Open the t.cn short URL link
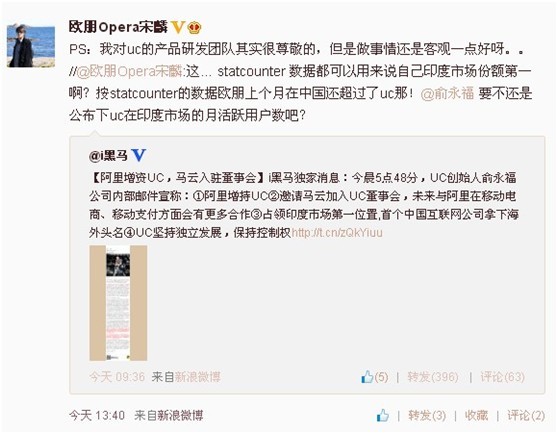Viewport: 558px width, 434px height. 337,233
